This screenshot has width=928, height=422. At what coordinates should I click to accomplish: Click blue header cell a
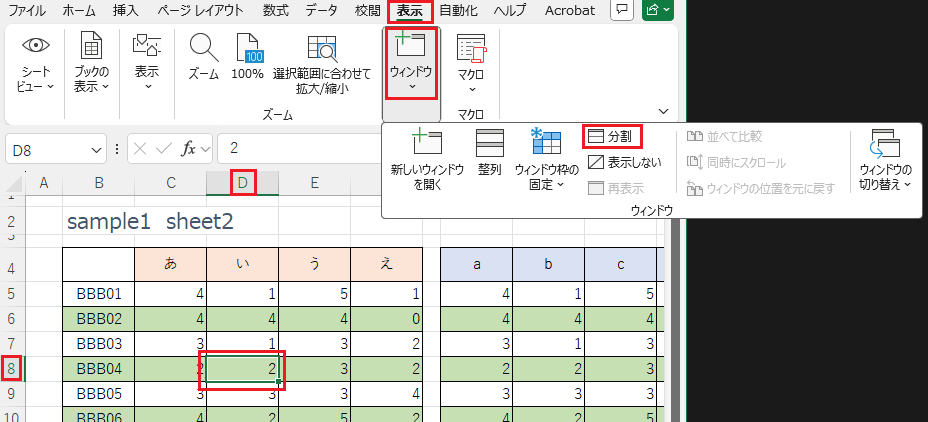476,265
